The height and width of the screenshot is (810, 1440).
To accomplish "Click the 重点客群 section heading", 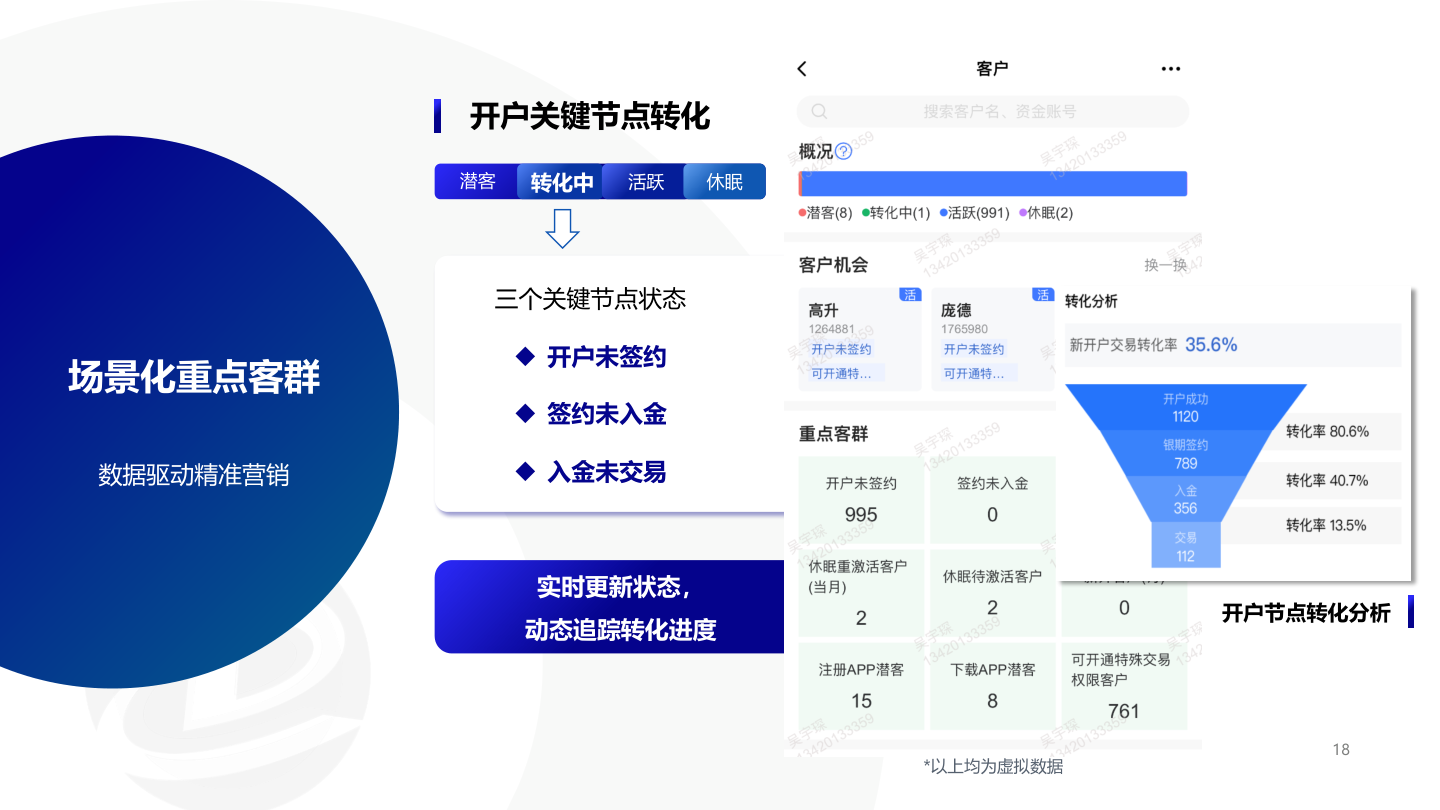I will click(x=833, y=434).
